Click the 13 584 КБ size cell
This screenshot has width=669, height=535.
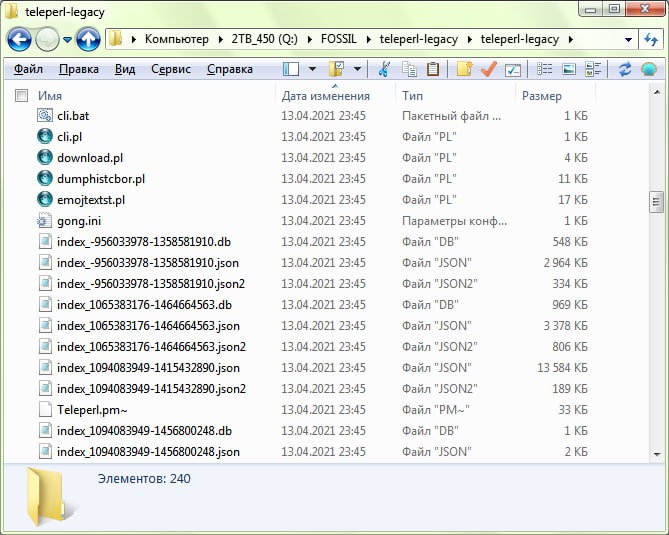(562, 367)
